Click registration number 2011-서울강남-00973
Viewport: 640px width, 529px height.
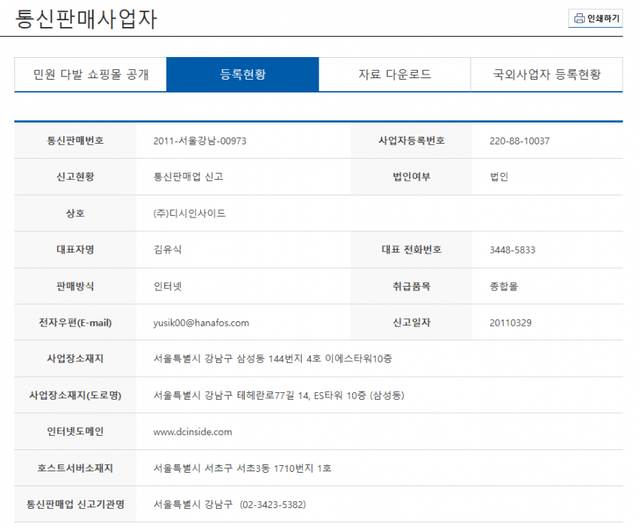pyautogui.click(x=200, y=141)
